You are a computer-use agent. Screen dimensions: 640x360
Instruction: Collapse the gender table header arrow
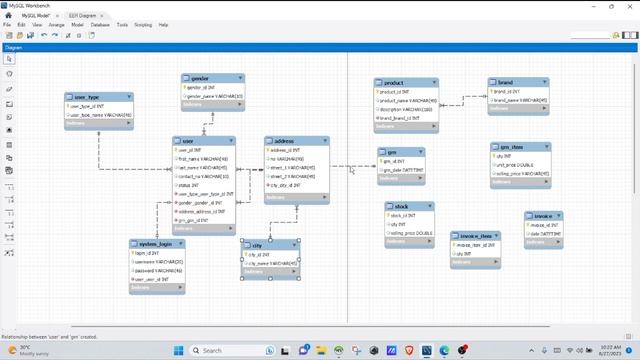click(240, 78)
